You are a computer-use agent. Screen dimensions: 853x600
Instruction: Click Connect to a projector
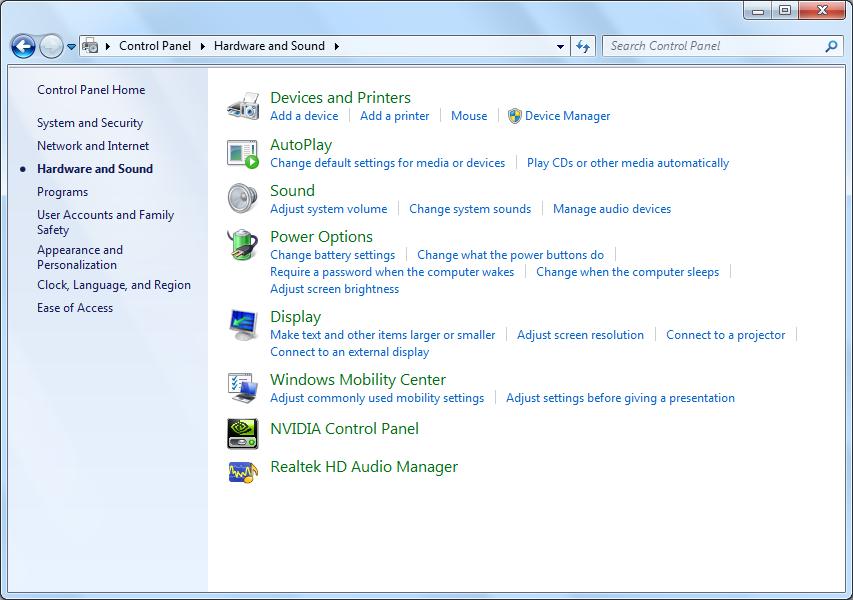(726, 335)
